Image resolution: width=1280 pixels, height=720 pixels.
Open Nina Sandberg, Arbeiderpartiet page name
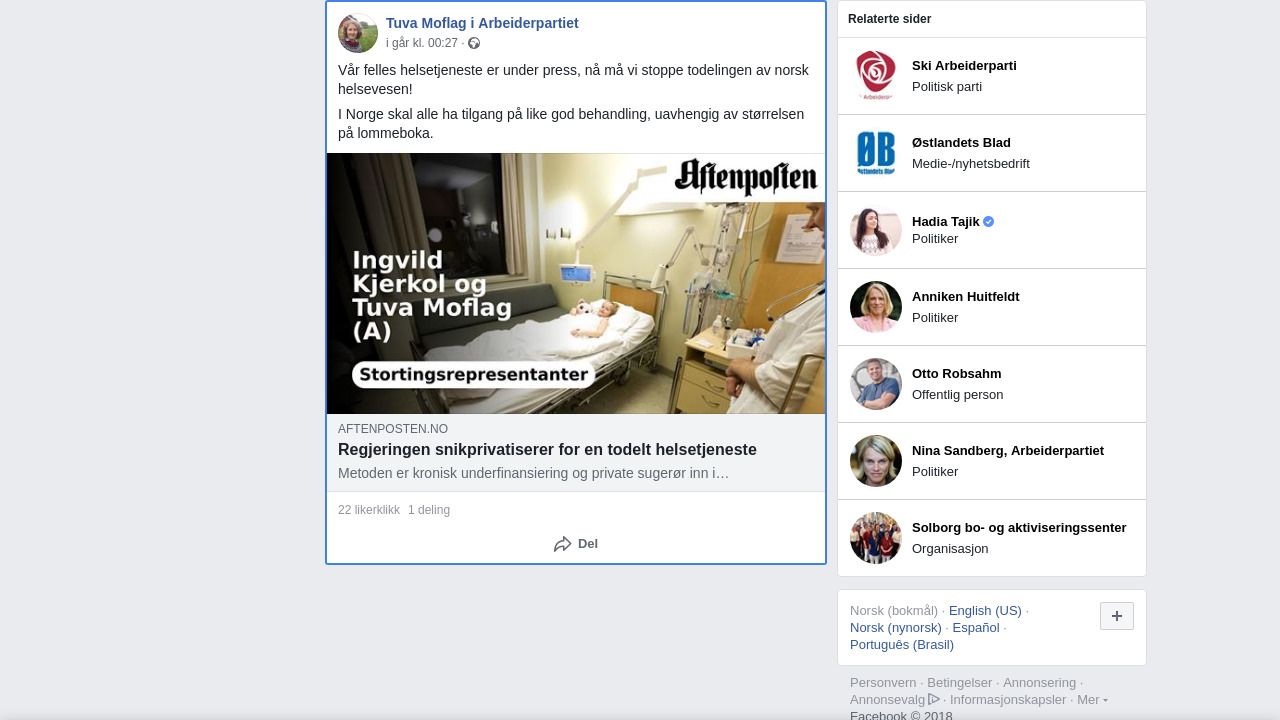point(1008,451)
